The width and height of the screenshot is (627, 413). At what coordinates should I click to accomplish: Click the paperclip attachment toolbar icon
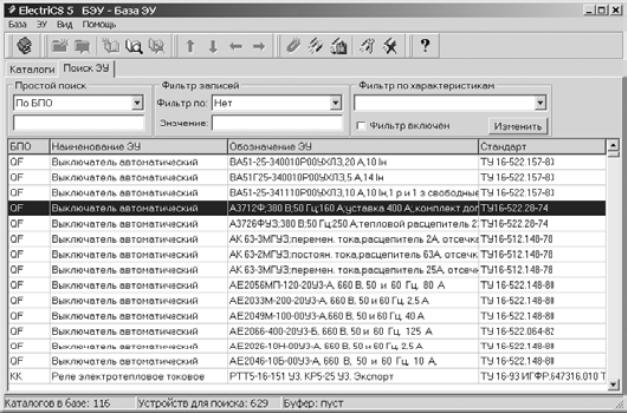point(293,46)
